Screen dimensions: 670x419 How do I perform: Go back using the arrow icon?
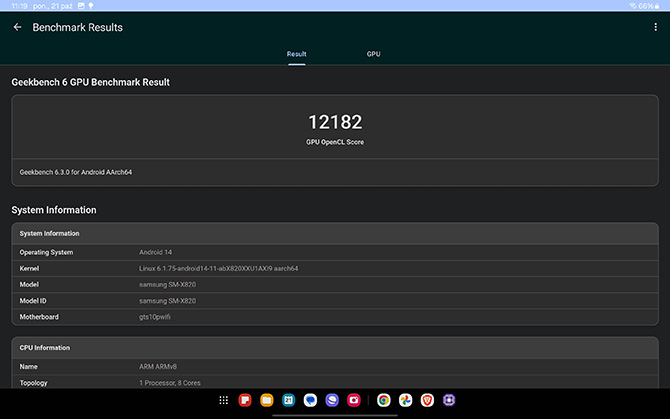(18, 27)
